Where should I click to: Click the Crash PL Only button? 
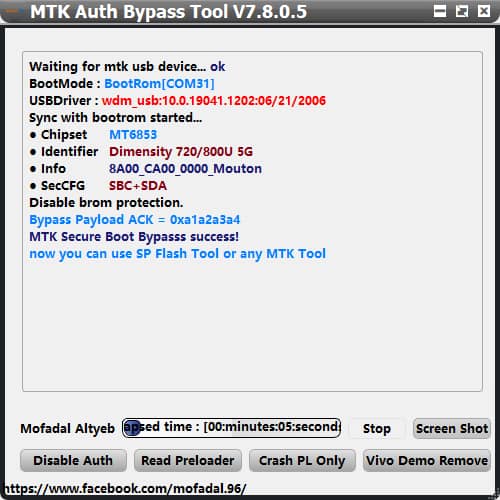tap(302, 460)
